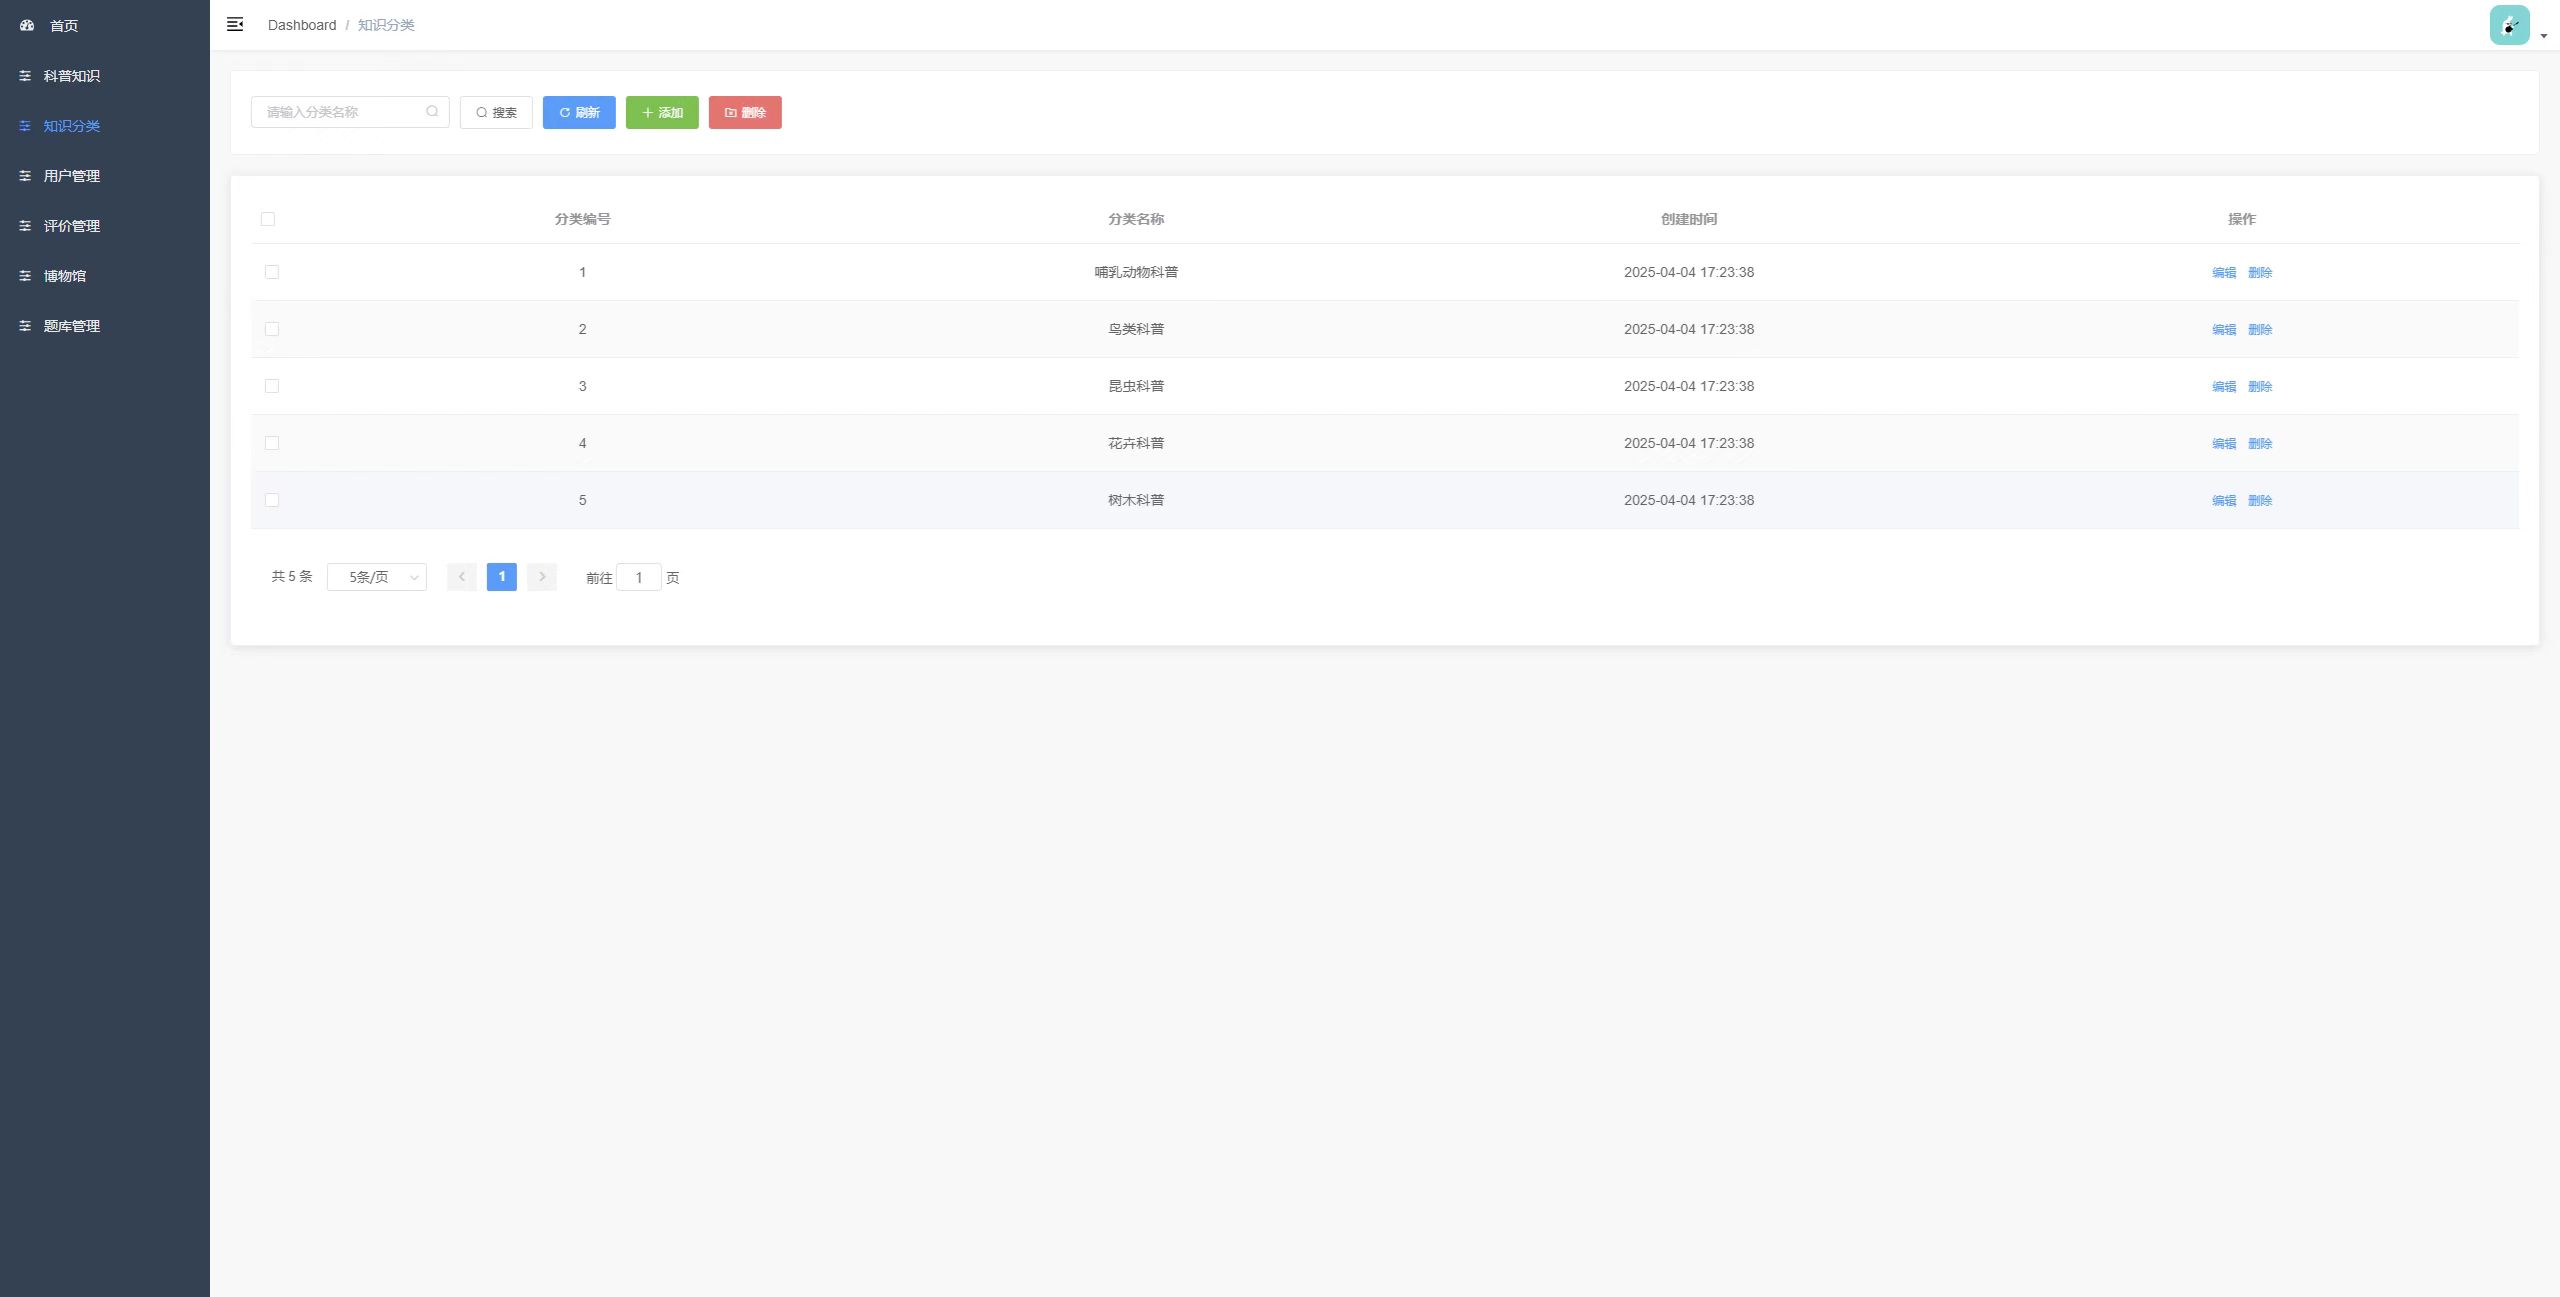
Task: Click the user avatar icon
Action: (2509, 26)
